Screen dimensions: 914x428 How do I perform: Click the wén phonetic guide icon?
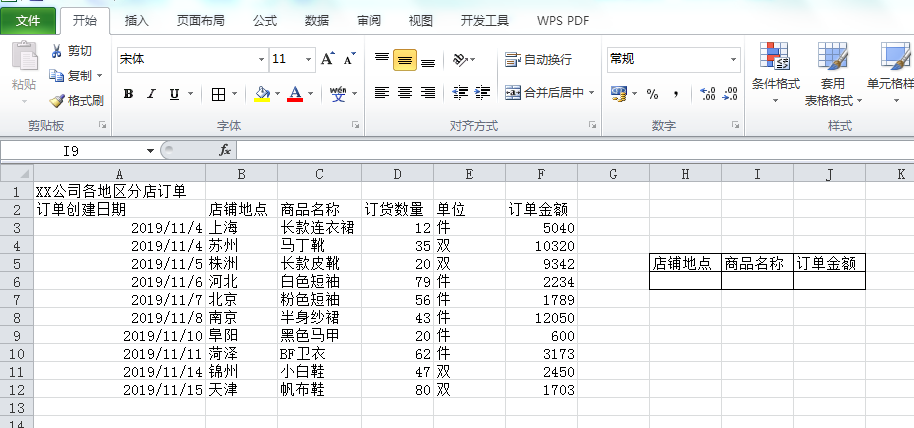[338, 94]
